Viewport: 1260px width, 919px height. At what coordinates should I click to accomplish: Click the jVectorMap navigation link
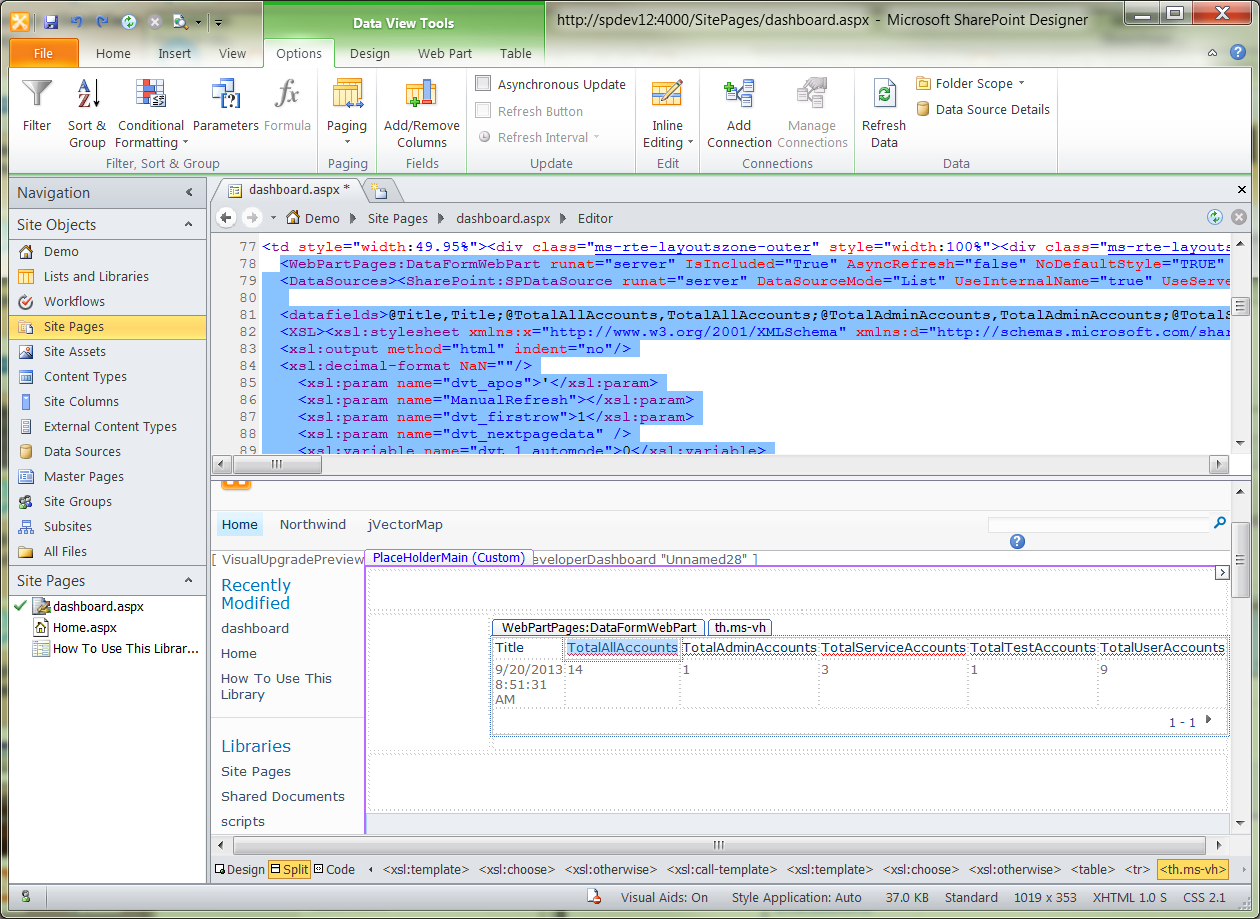[405, 524]
